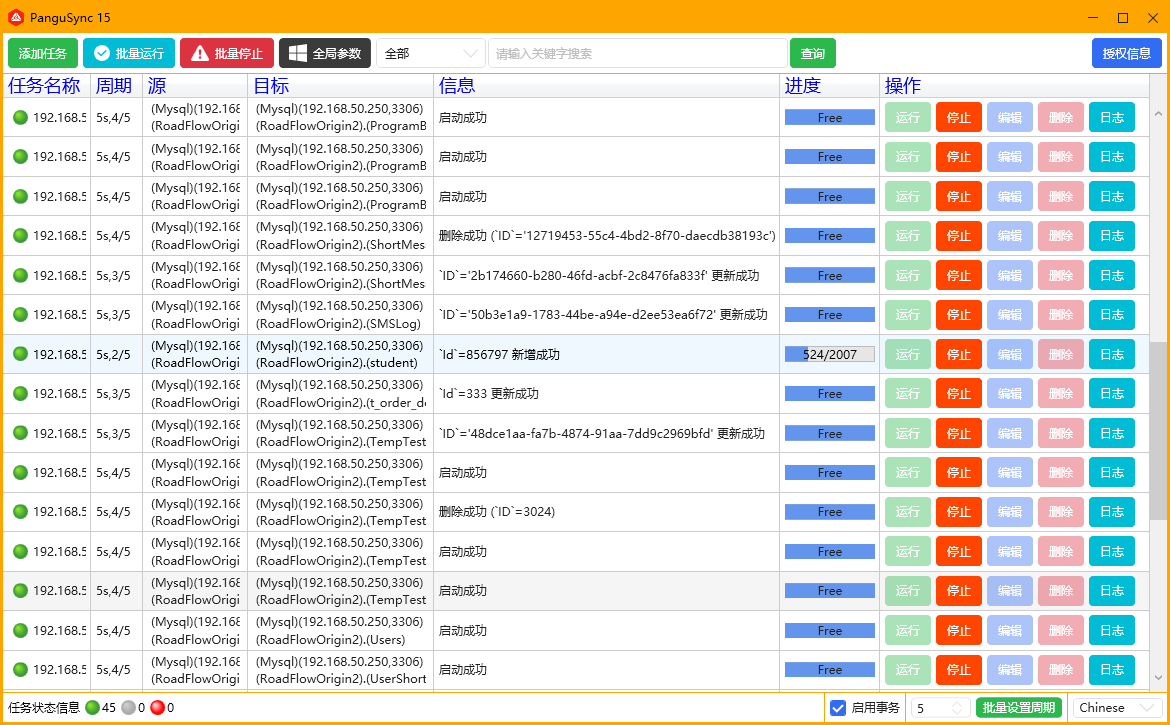Viewport: 1170px width, 725px height.
Task: Click the green status dot of student row
Action: tap(20, 354)
